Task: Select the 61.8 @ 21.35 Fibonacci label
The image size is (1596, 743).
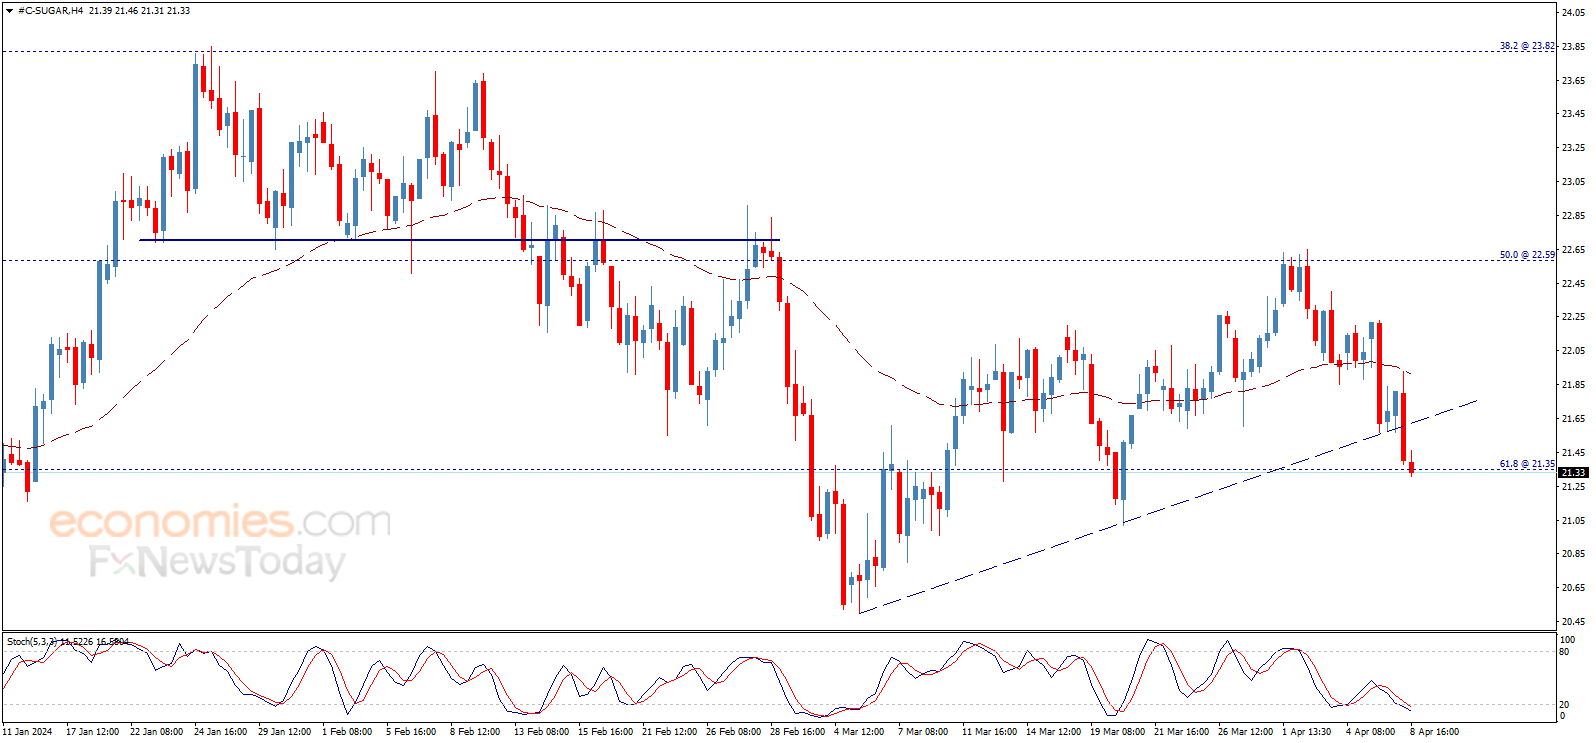Action: tap(1527, 464)
